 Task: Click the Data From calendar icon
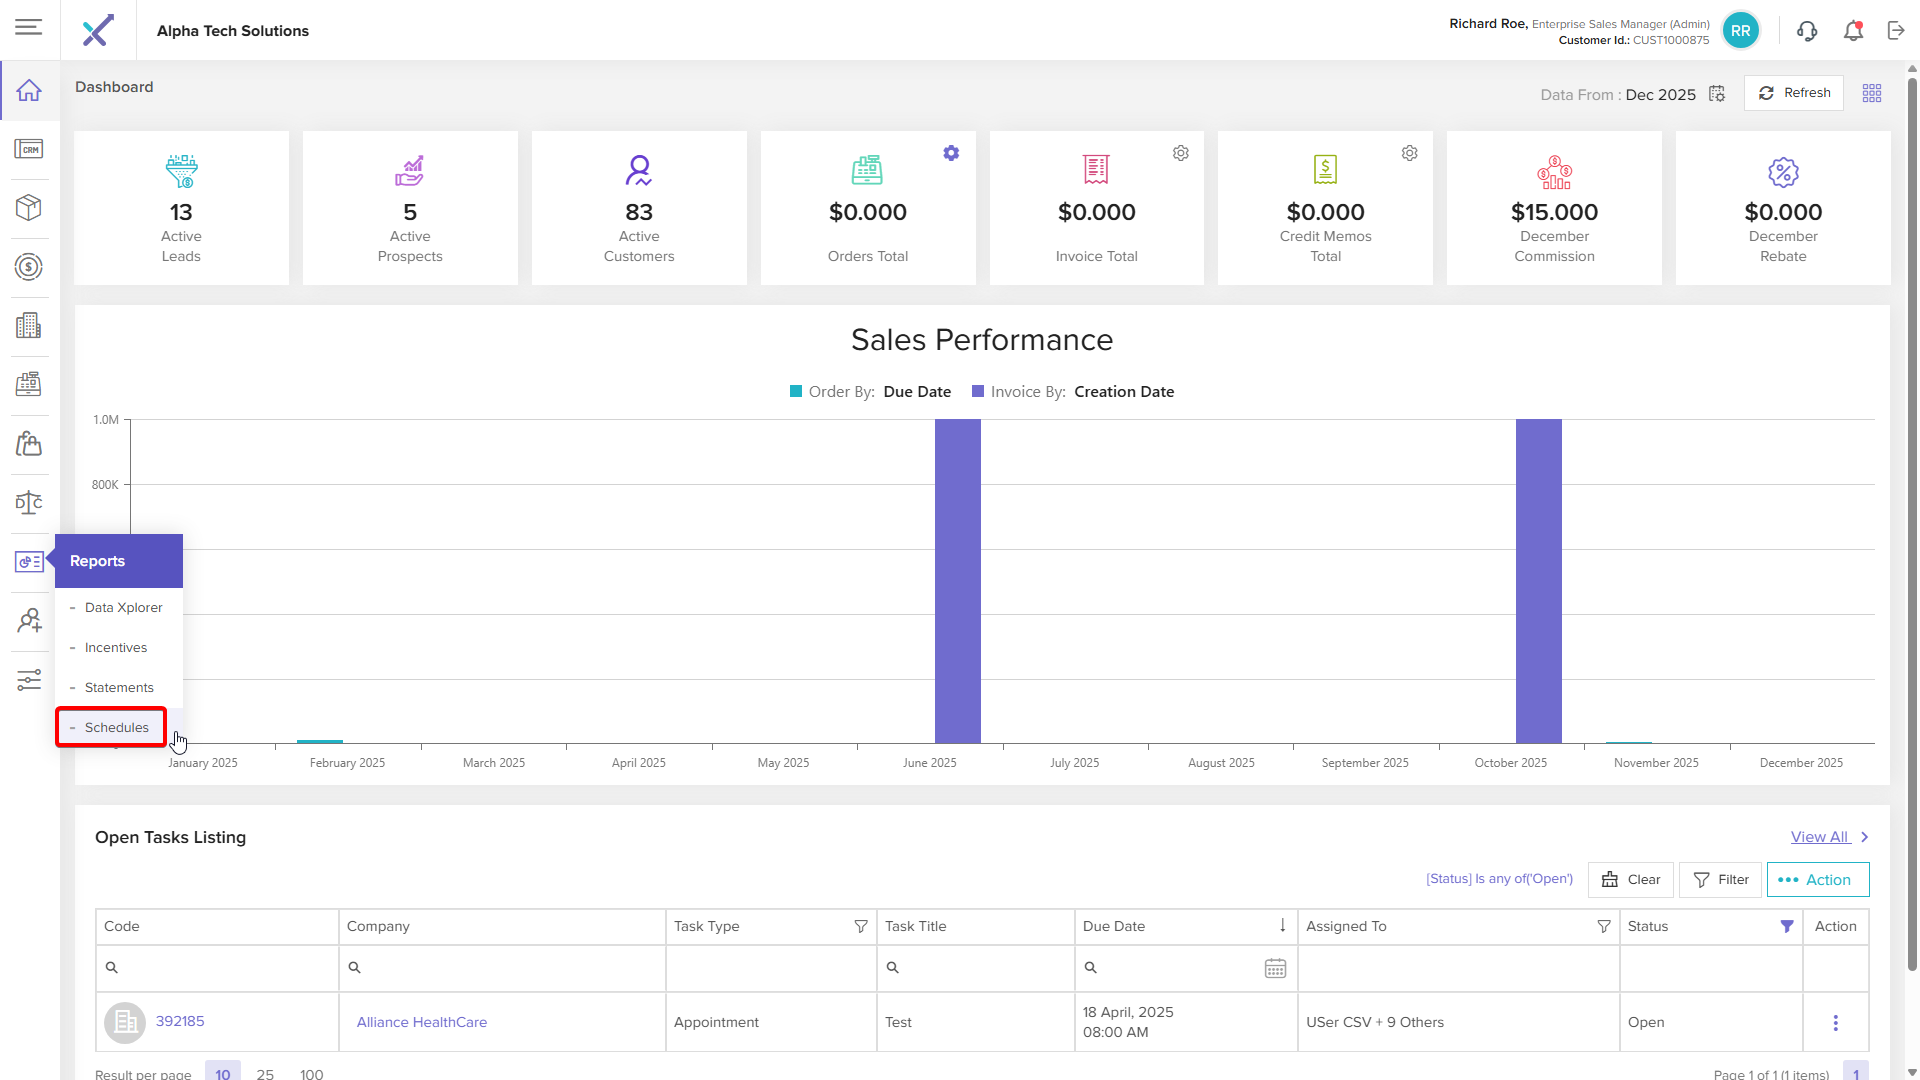[x=1717, y=94]
